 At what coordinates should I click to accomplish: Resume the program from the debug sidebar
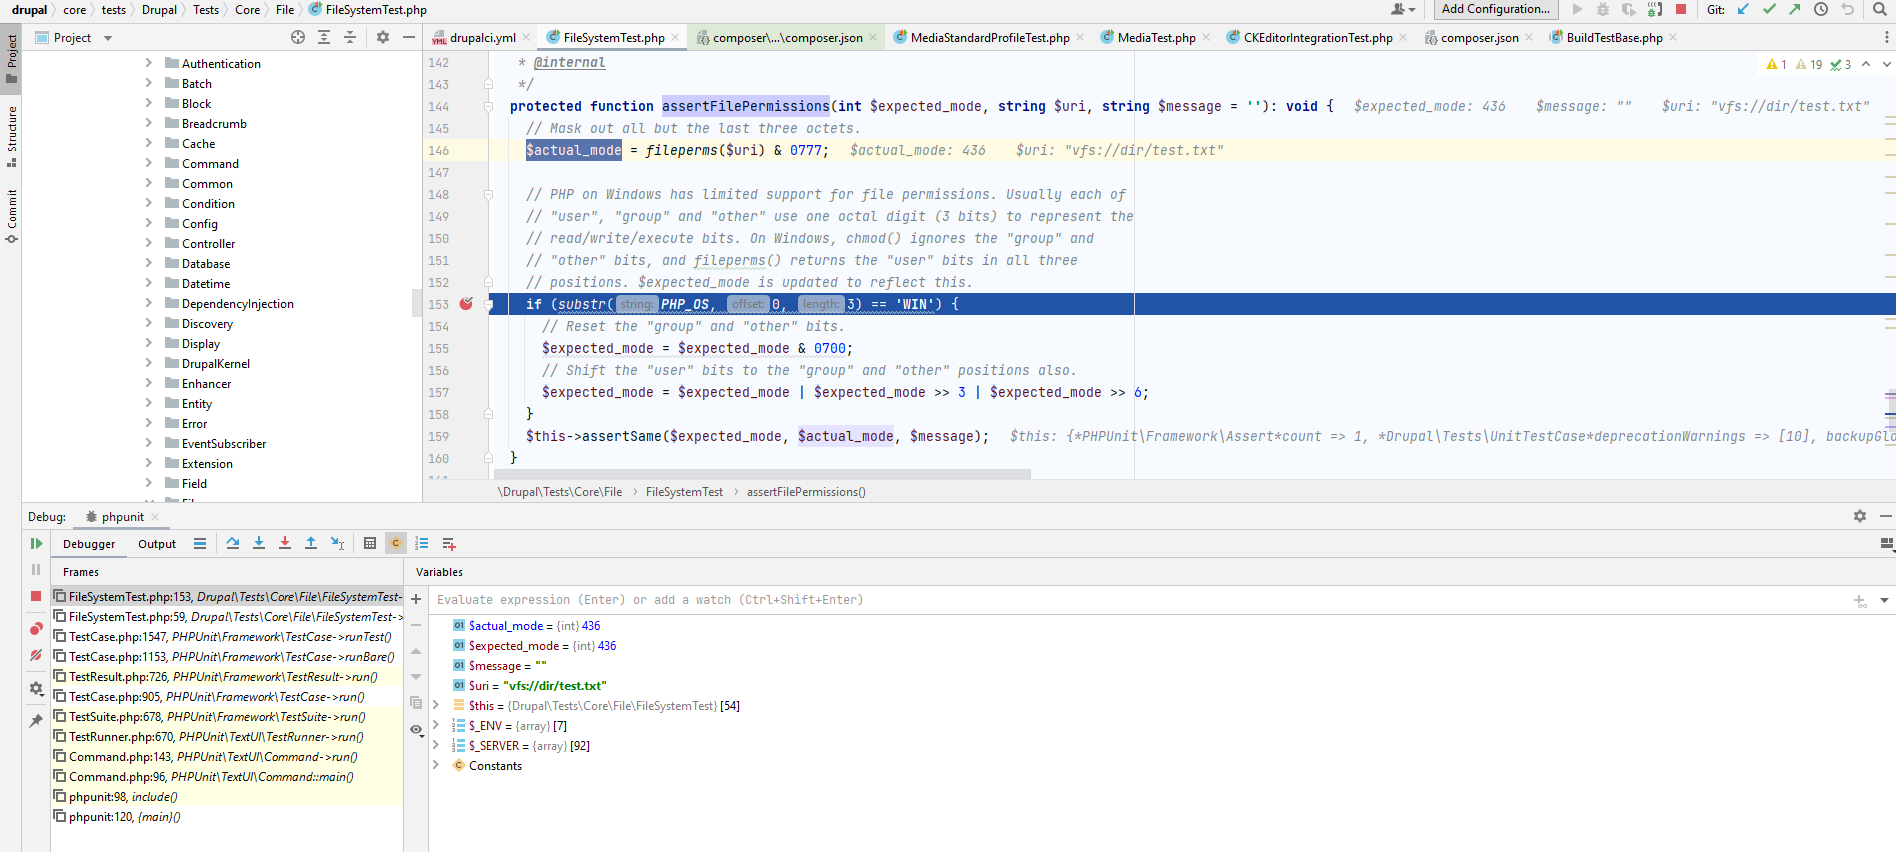[36, 543]
